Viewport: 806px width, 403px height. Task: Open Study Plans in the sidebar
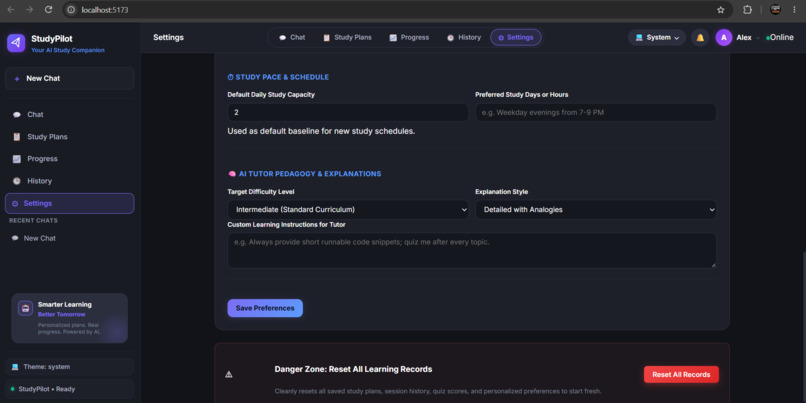69,137
